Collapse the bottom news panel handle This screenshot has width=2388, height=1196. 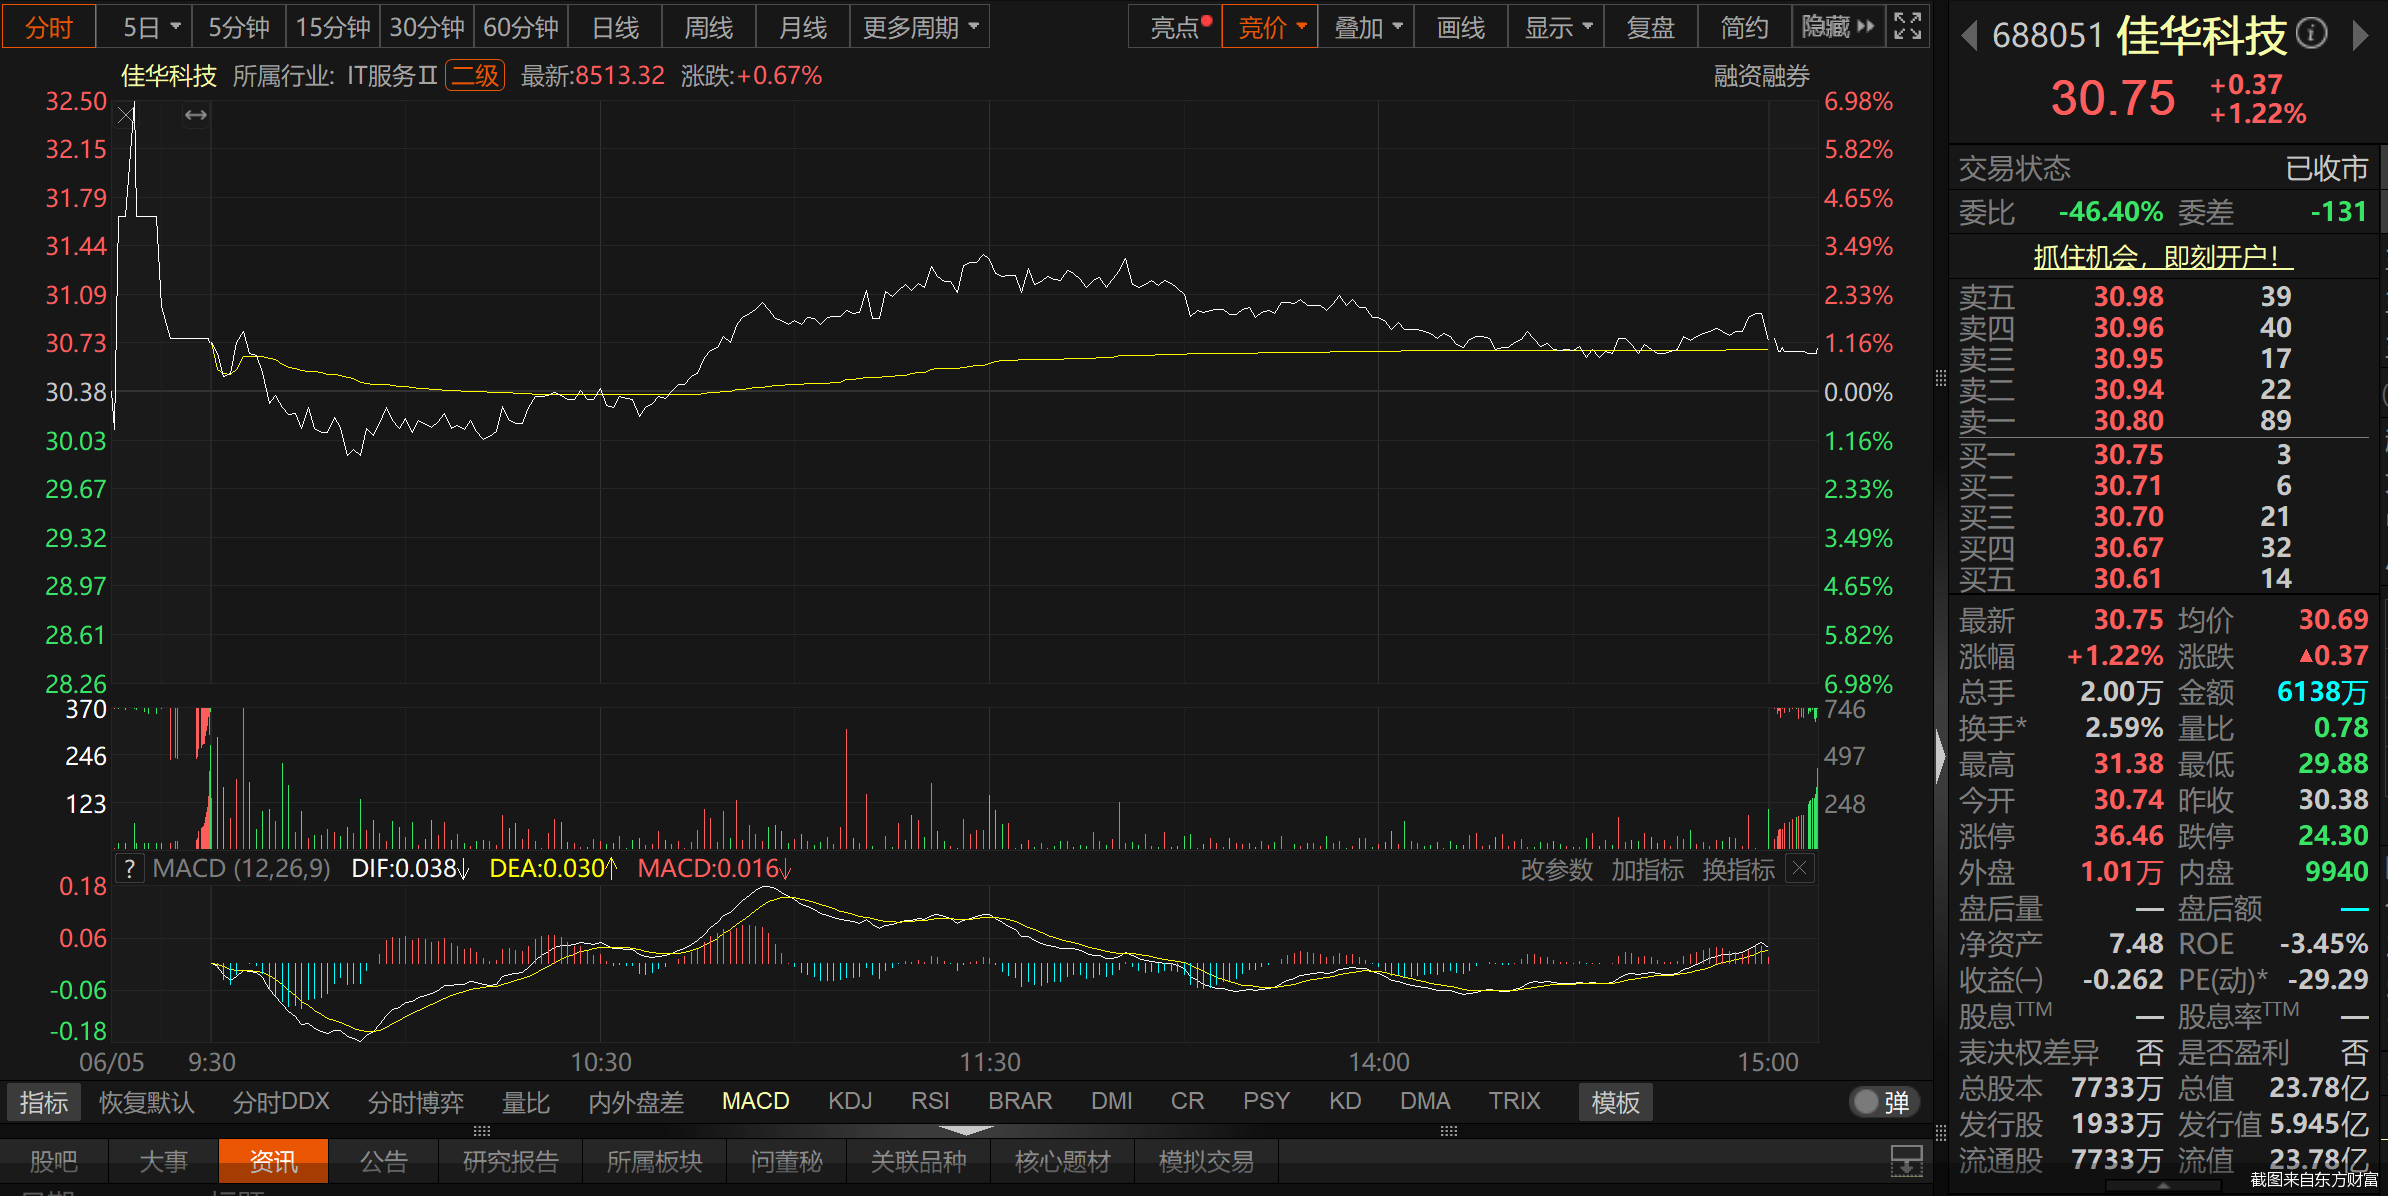click(967, 1130)
